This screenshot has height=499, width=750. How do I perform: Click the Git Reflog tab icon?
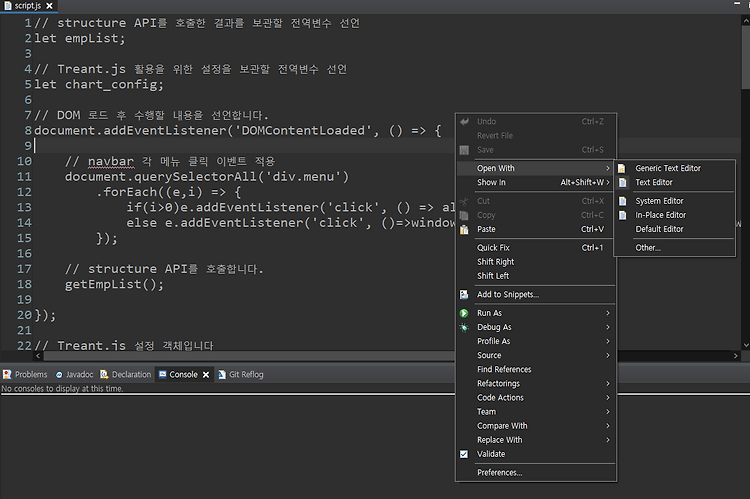click(x=222, y=375)
